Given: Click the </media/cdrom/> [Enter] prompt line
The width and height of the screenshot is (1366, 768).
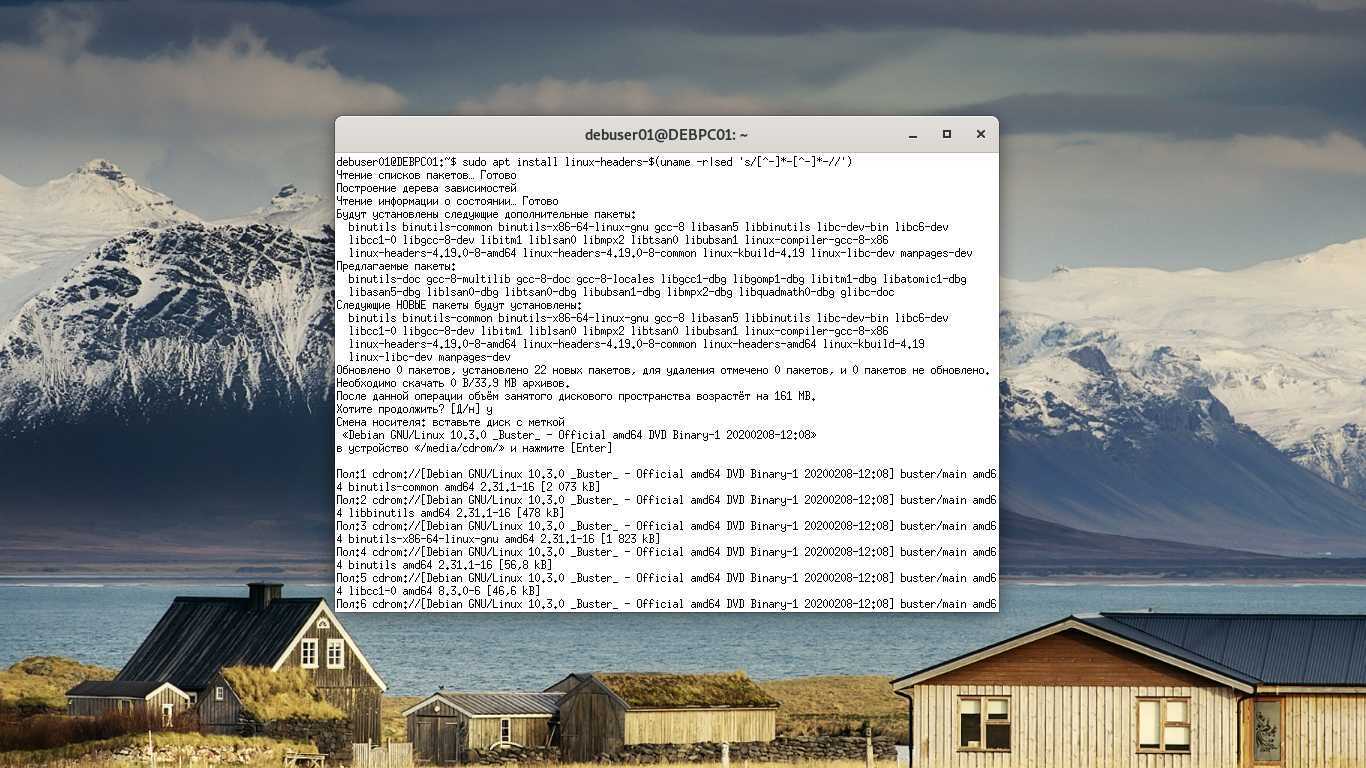Looking at the screenshot, I should [474, 448].
